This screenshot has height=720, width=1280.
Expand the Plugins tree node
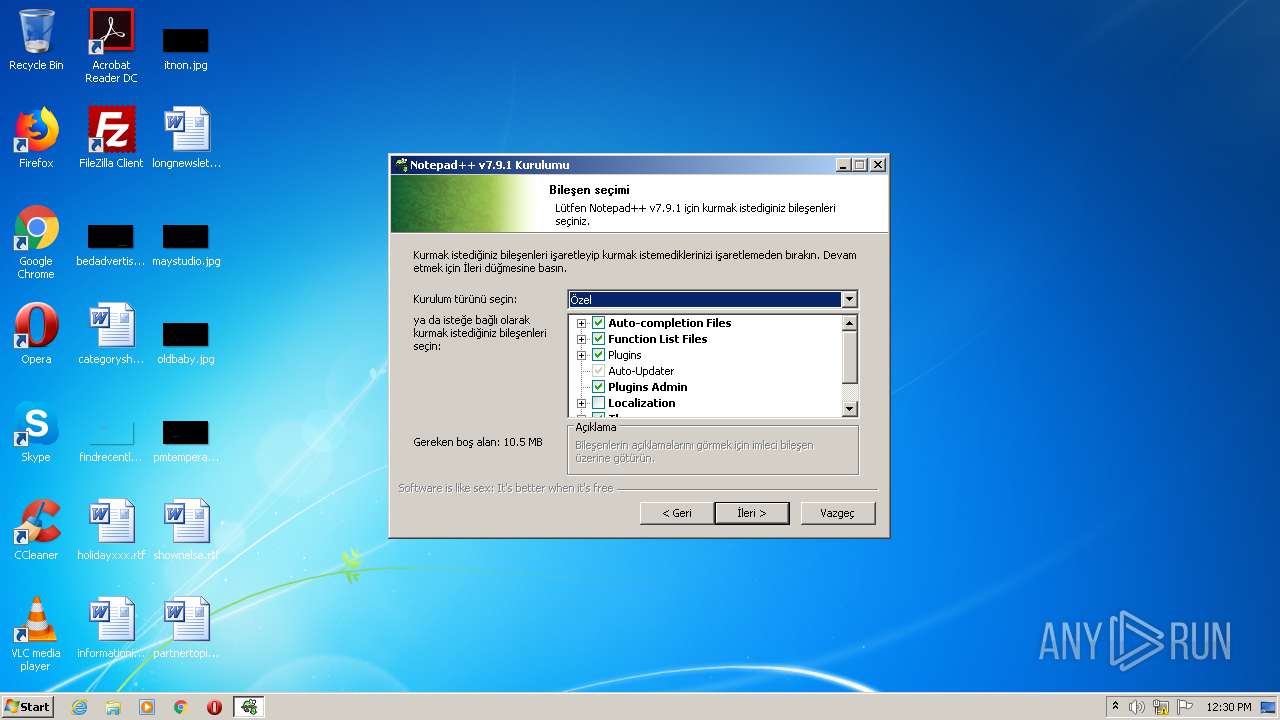pos(581,355)
